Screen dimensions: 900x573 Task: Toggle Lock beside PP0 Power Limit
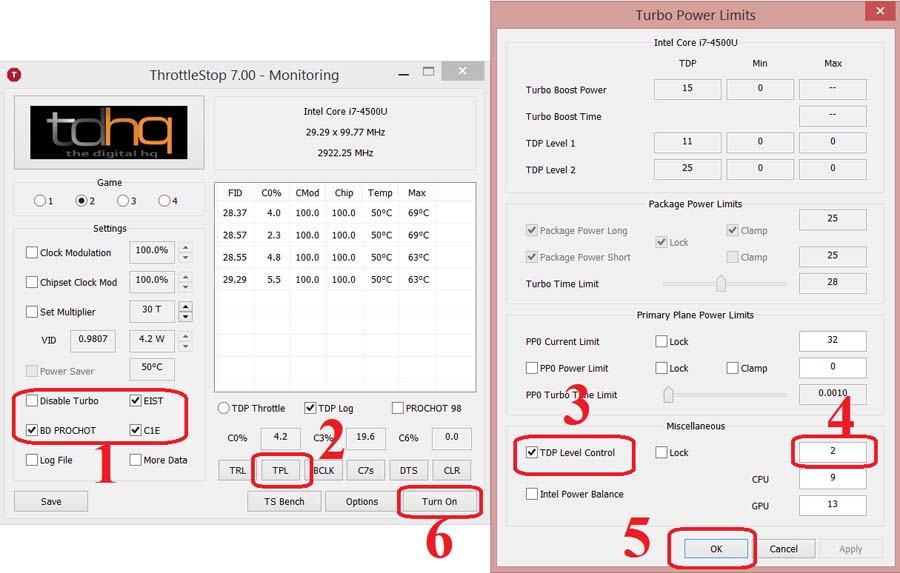point(661,367)
